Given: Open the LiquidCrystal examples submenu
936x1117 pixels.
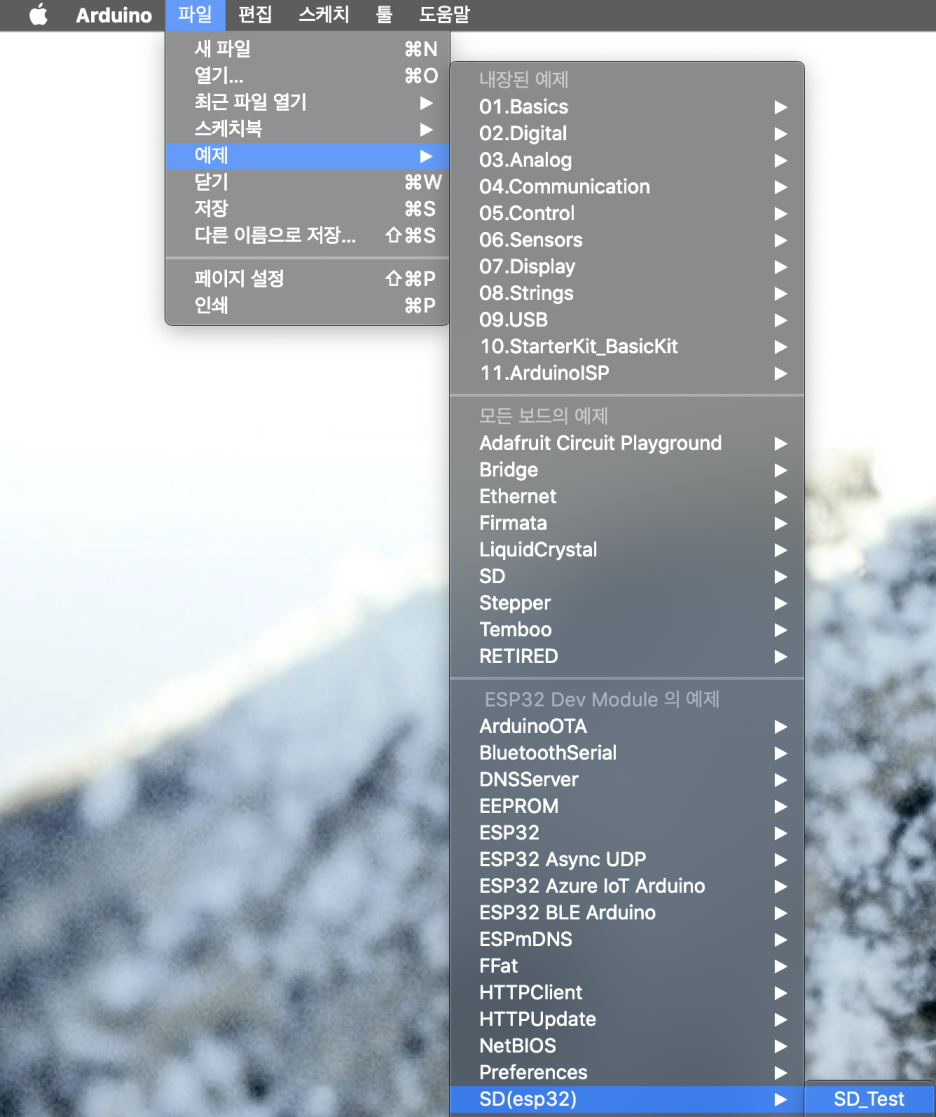Looking at the screenshot, I should 627,550.
